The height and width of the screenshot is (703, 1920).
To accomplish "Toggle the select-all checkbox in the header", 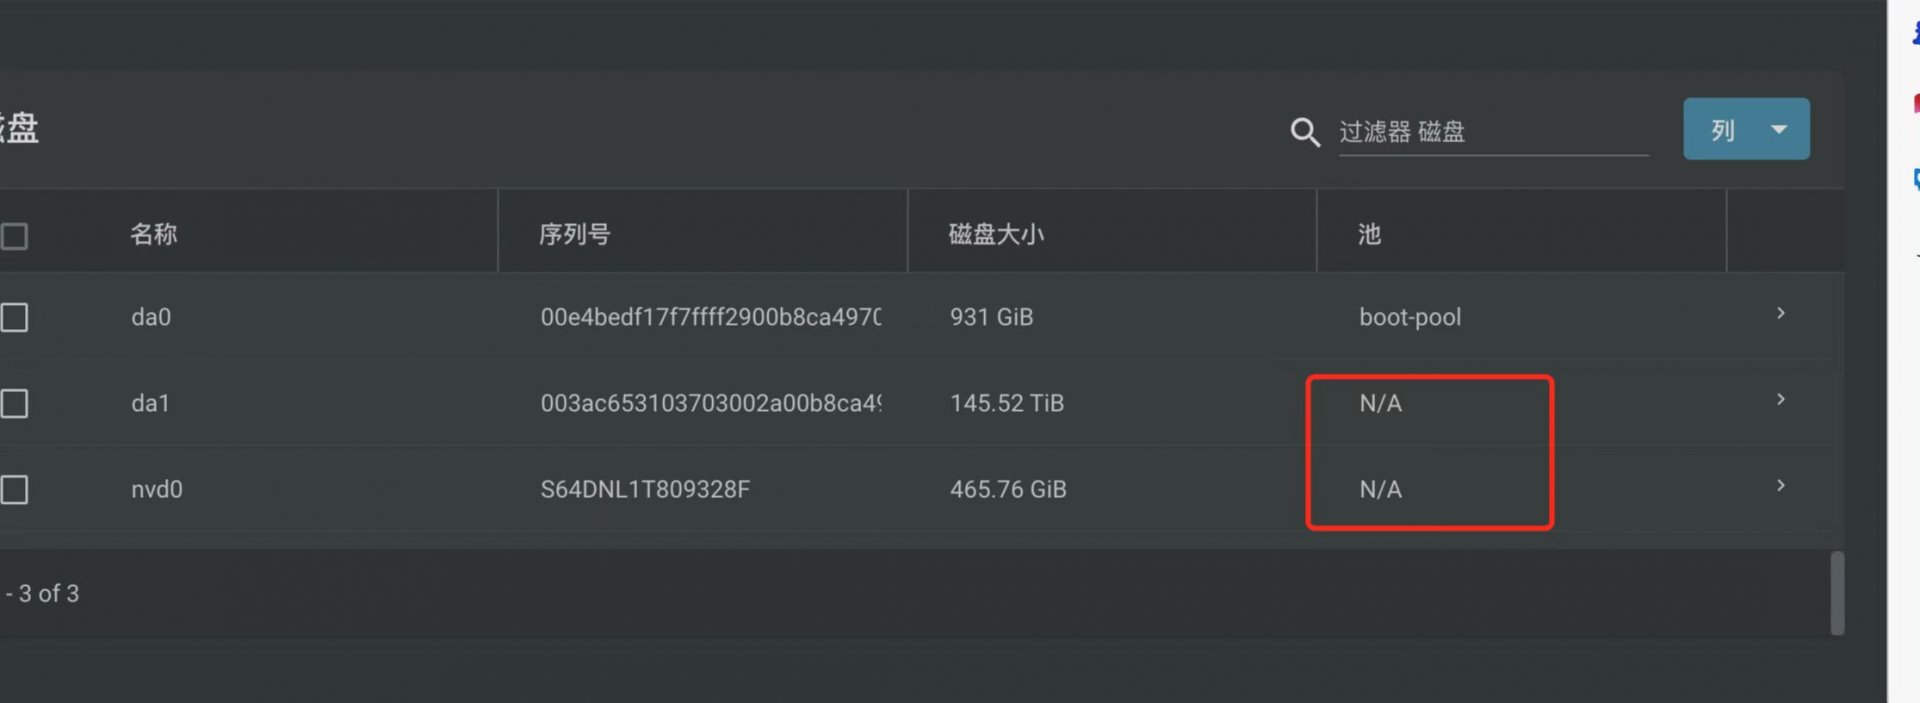I will click(x=14, y=236).
